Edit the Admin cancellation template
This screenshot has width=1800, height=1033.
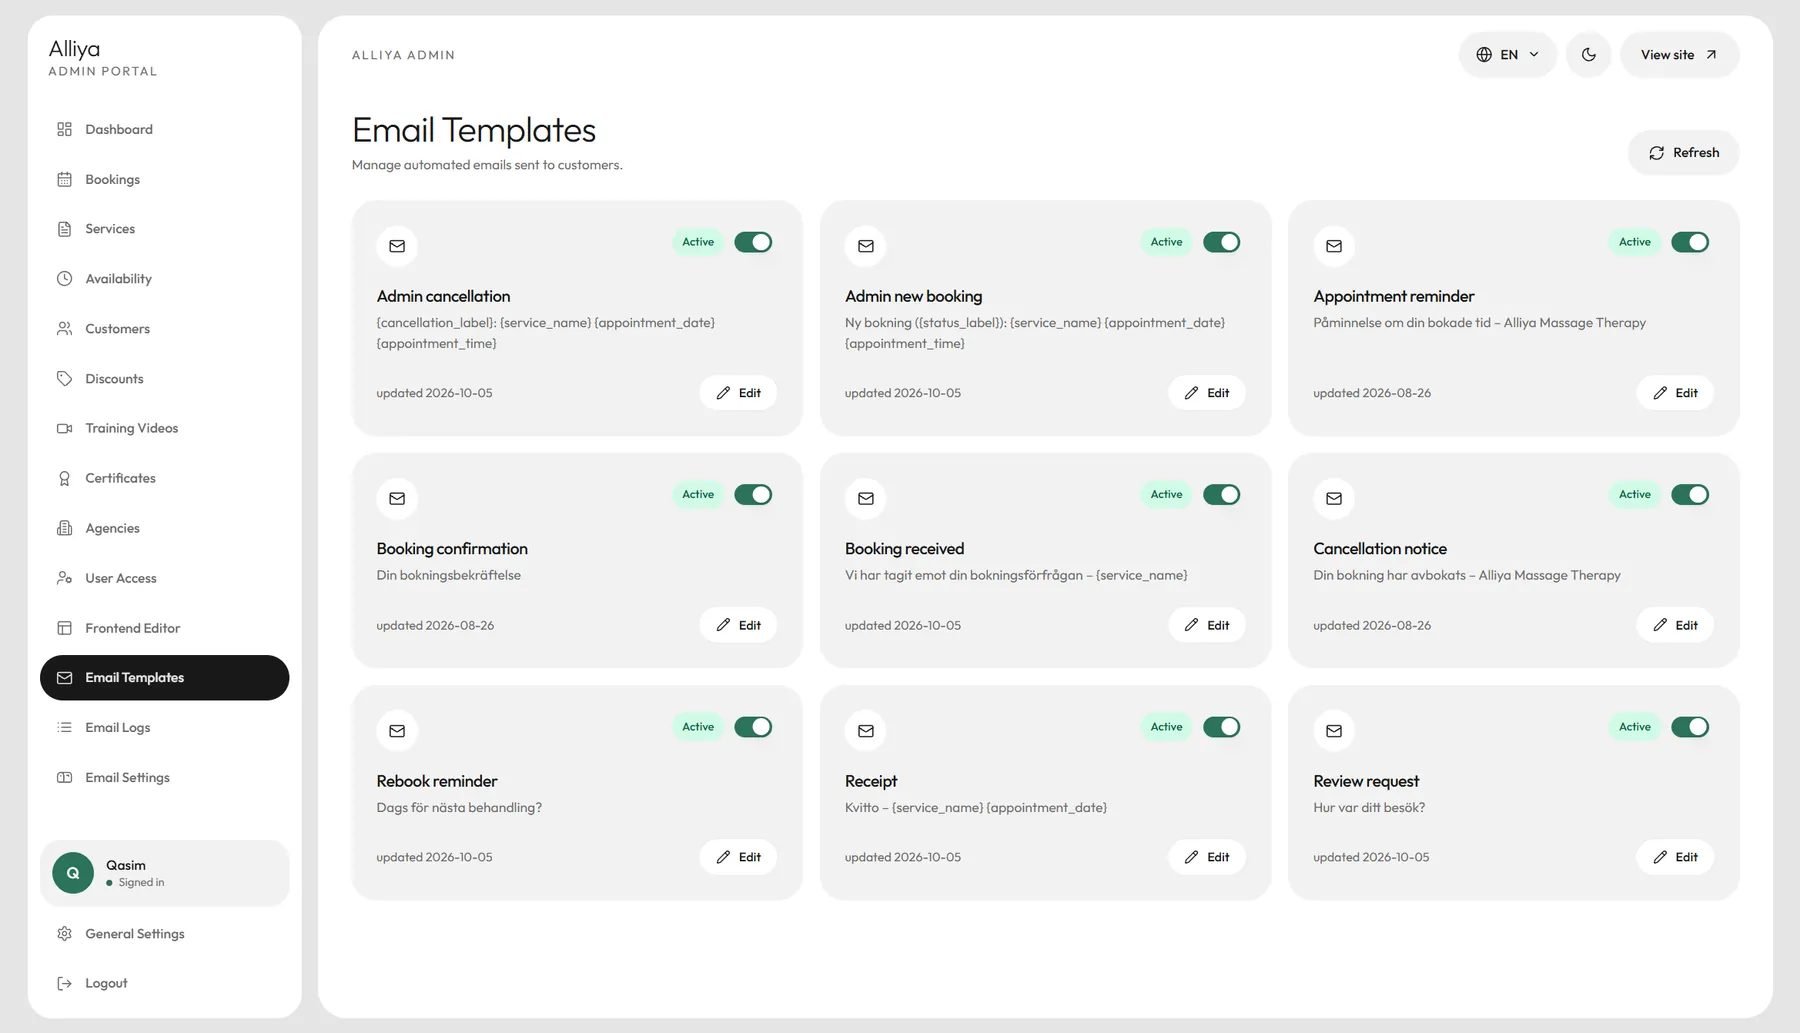tap(738, 393)
